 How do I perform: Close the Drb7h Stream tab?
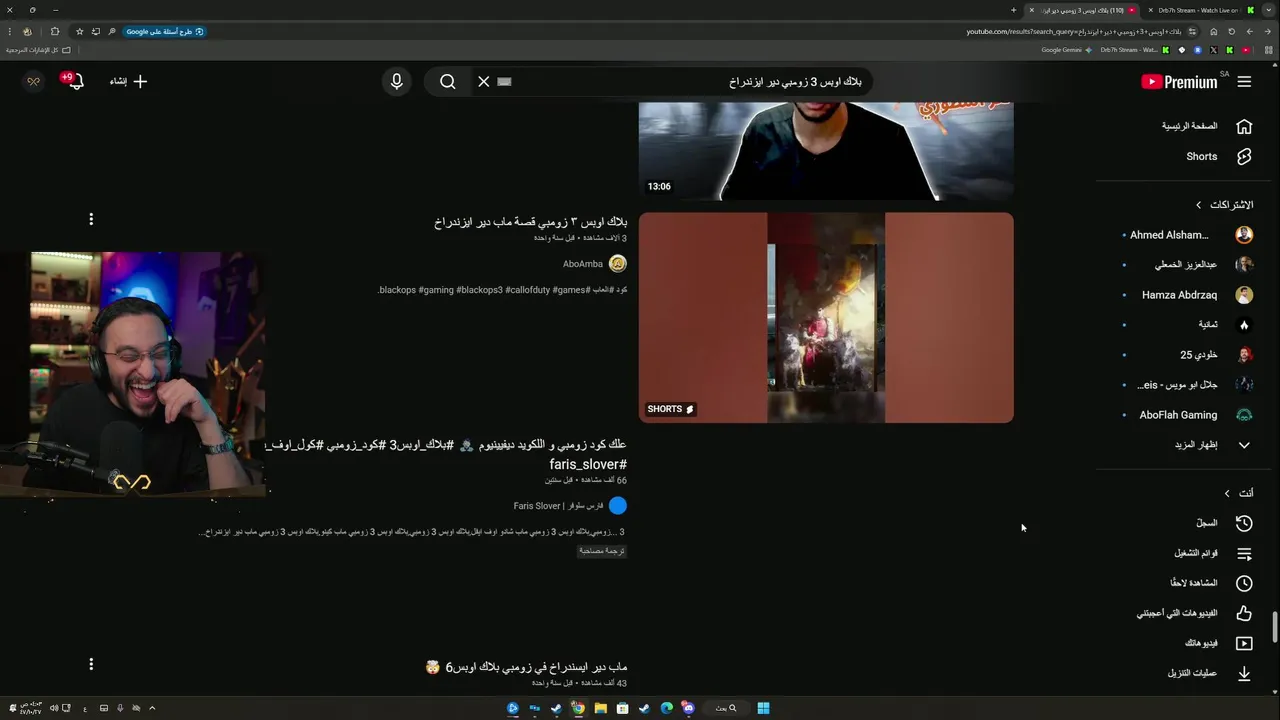point(1149,10)
